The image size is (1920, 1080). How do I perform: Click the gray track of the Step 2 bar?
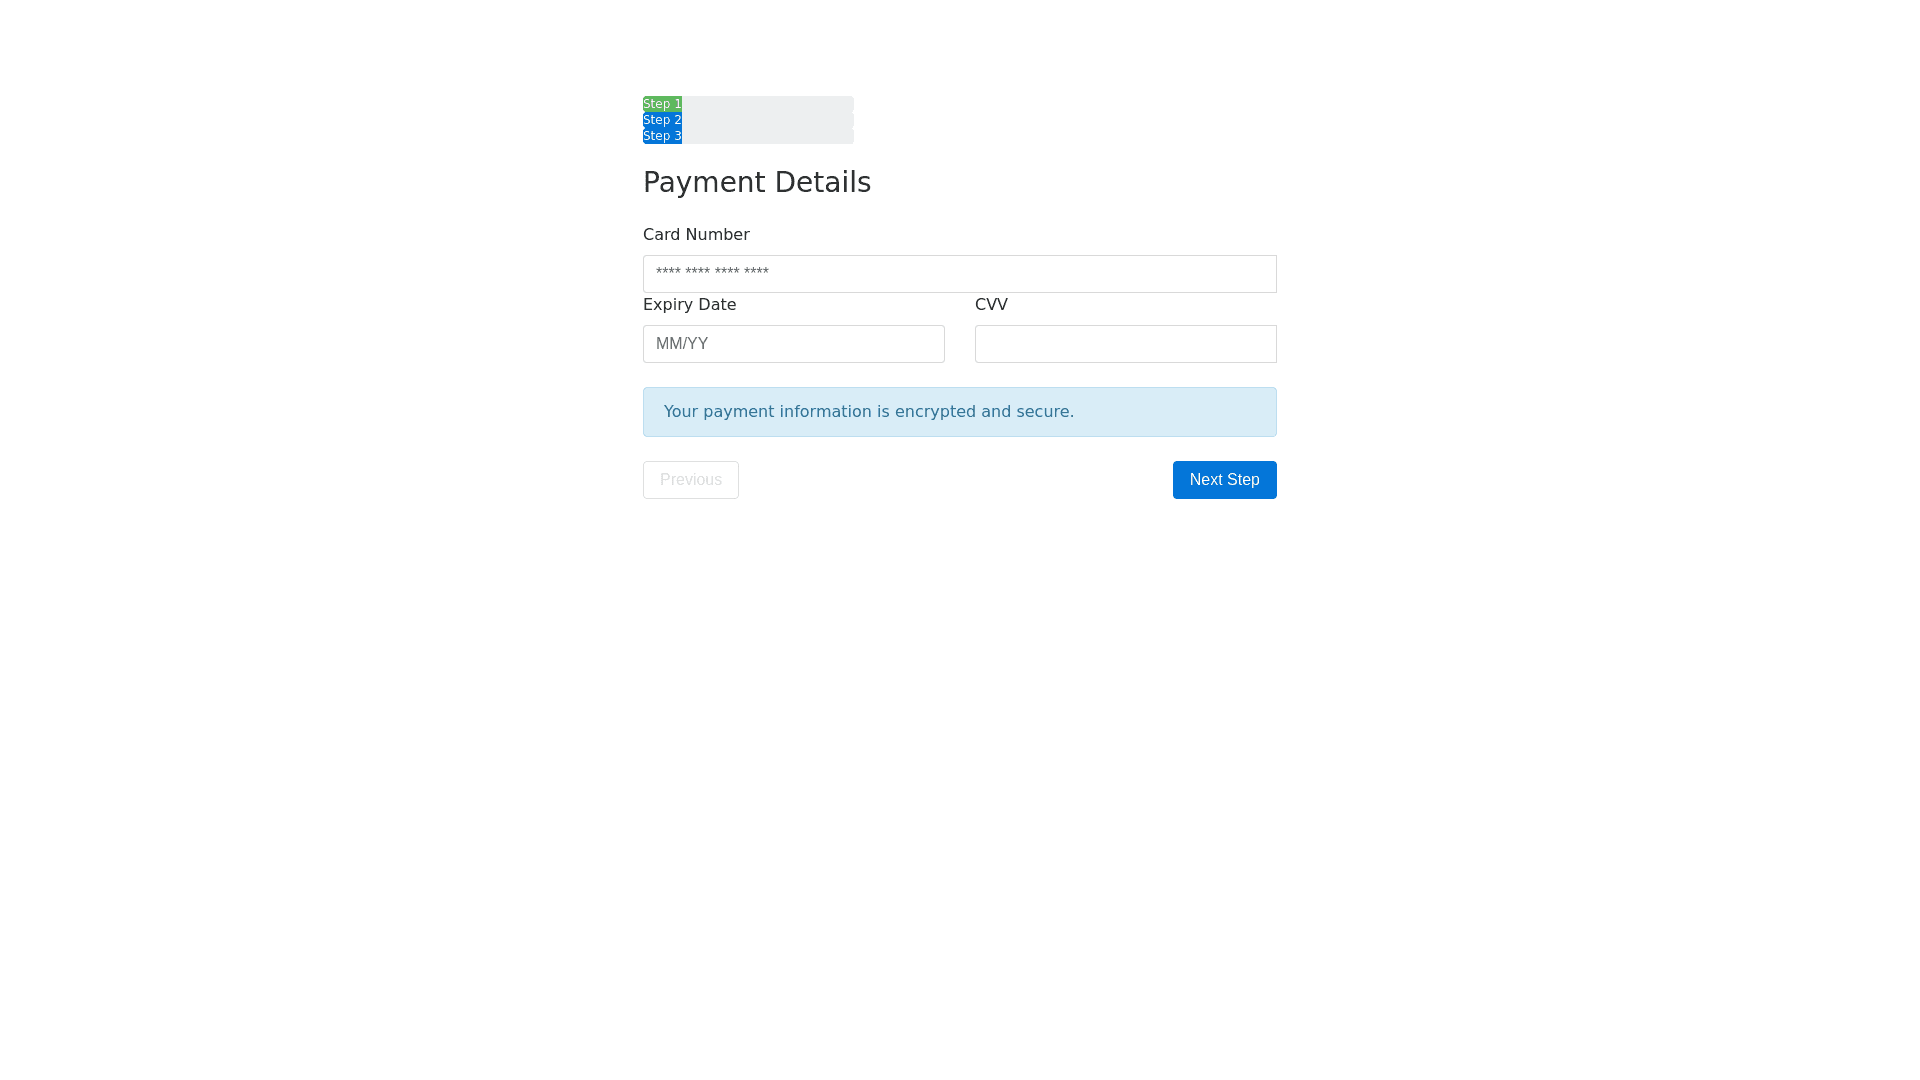(767, 120)
